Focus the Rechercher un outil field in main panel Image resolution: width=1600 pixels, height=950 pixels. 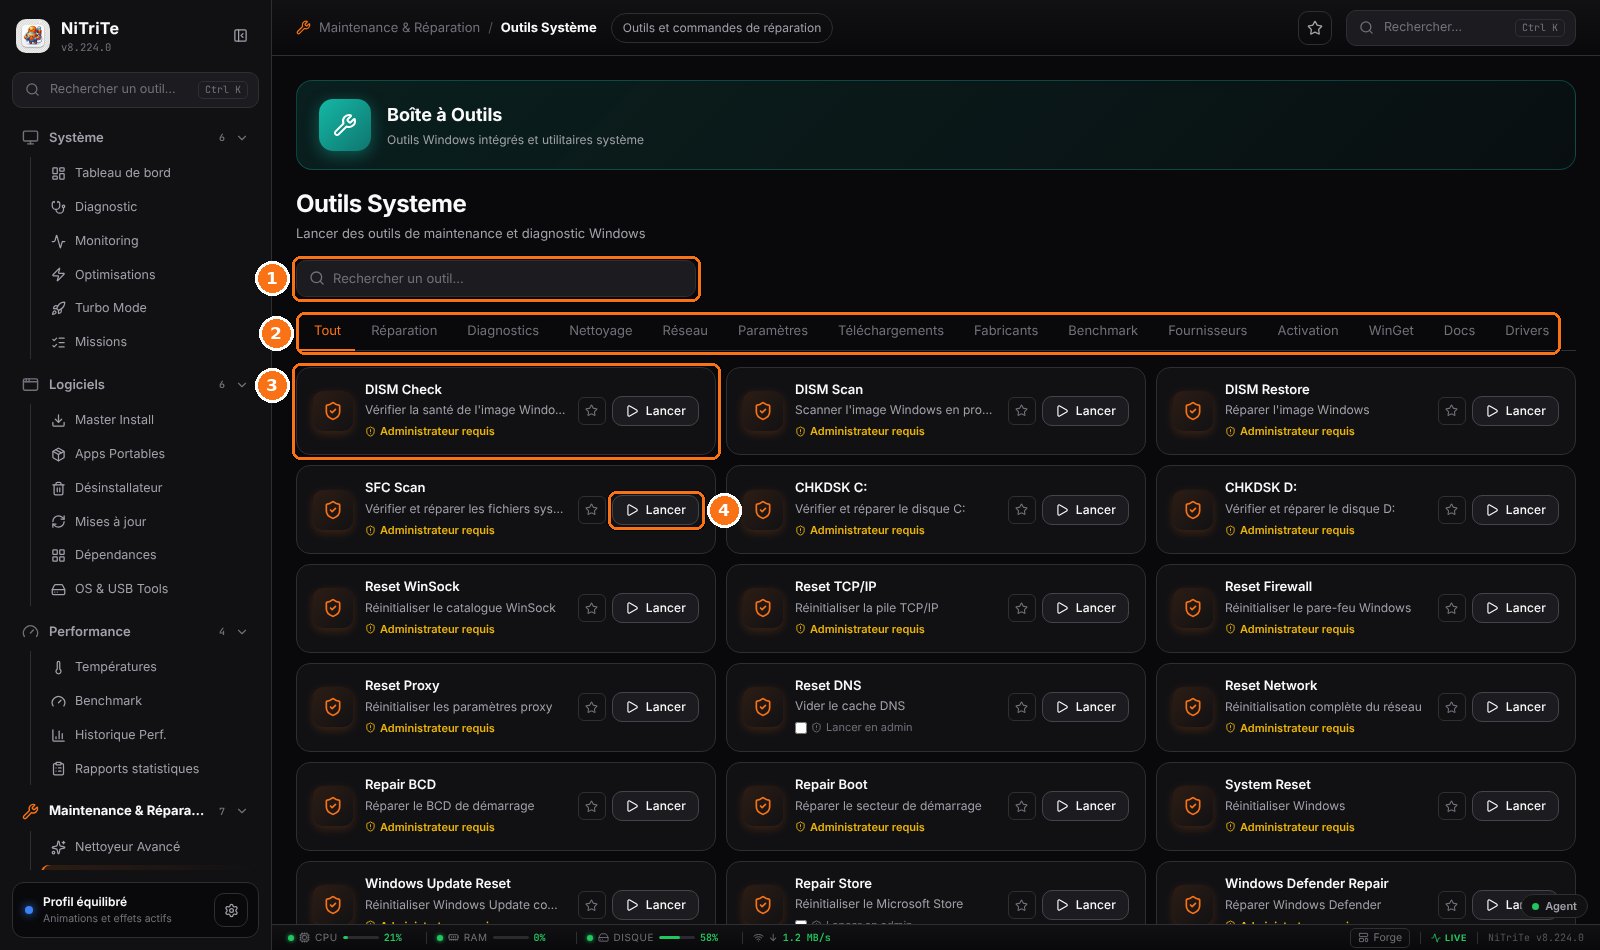point(497,279)
